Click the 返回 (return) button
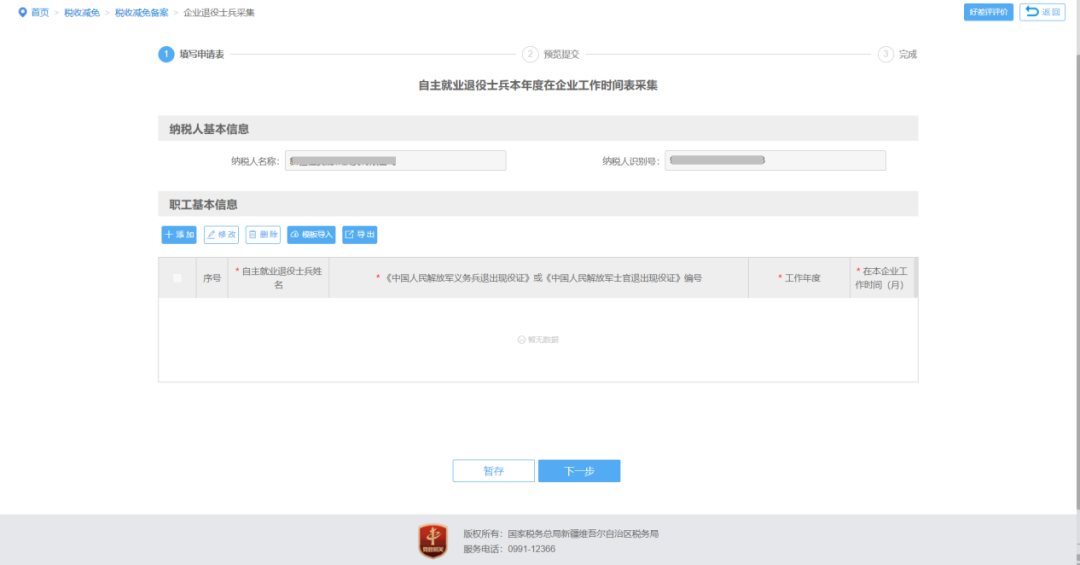The image size is (1080, 565). (1042, 12)
